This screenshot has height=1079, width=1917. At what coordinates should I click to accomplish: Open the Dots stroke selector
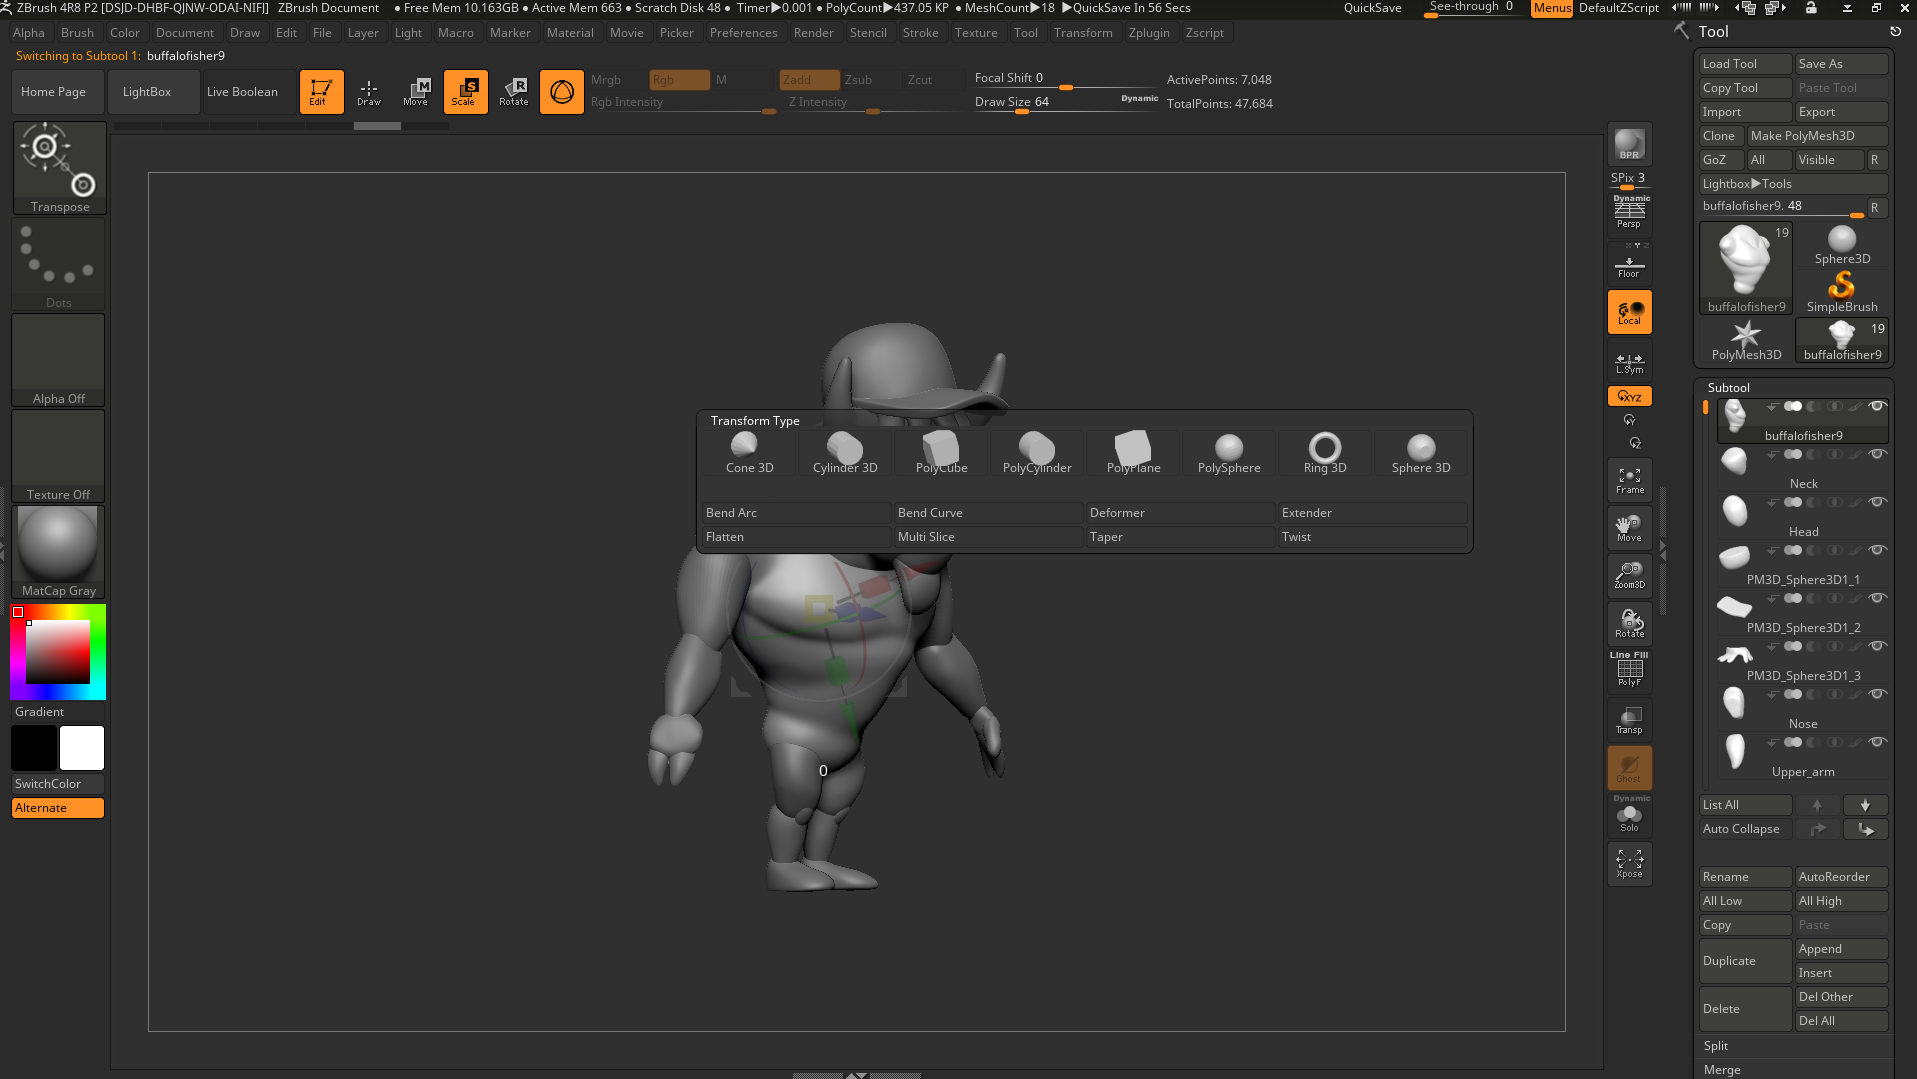pyautogui.click(x=59, y=264)
